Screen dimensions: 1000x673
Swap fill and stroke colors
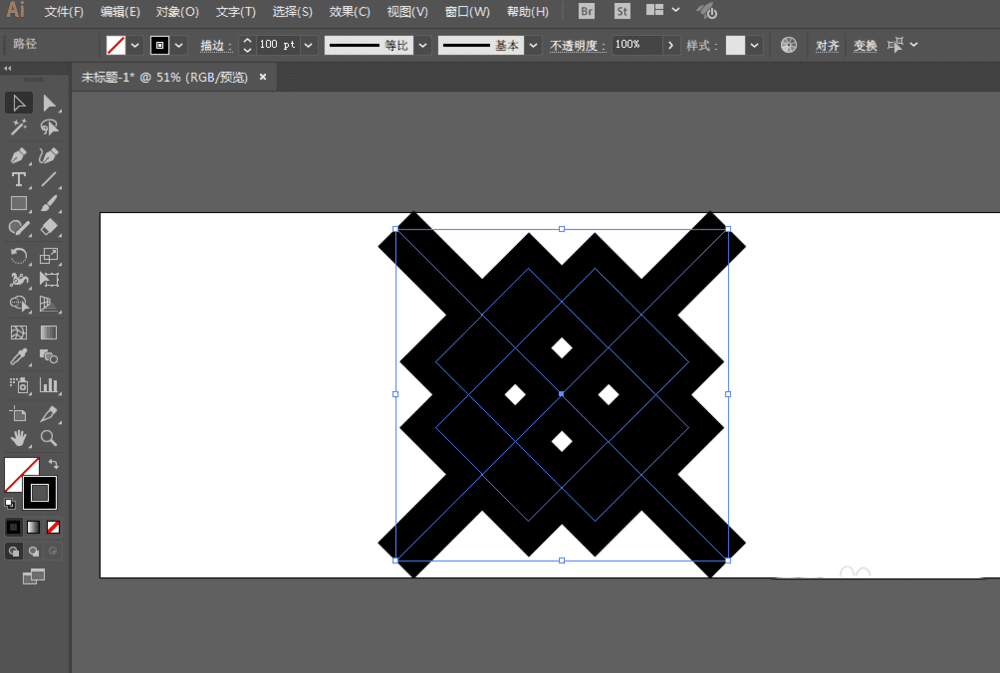[x=54, y=464]
